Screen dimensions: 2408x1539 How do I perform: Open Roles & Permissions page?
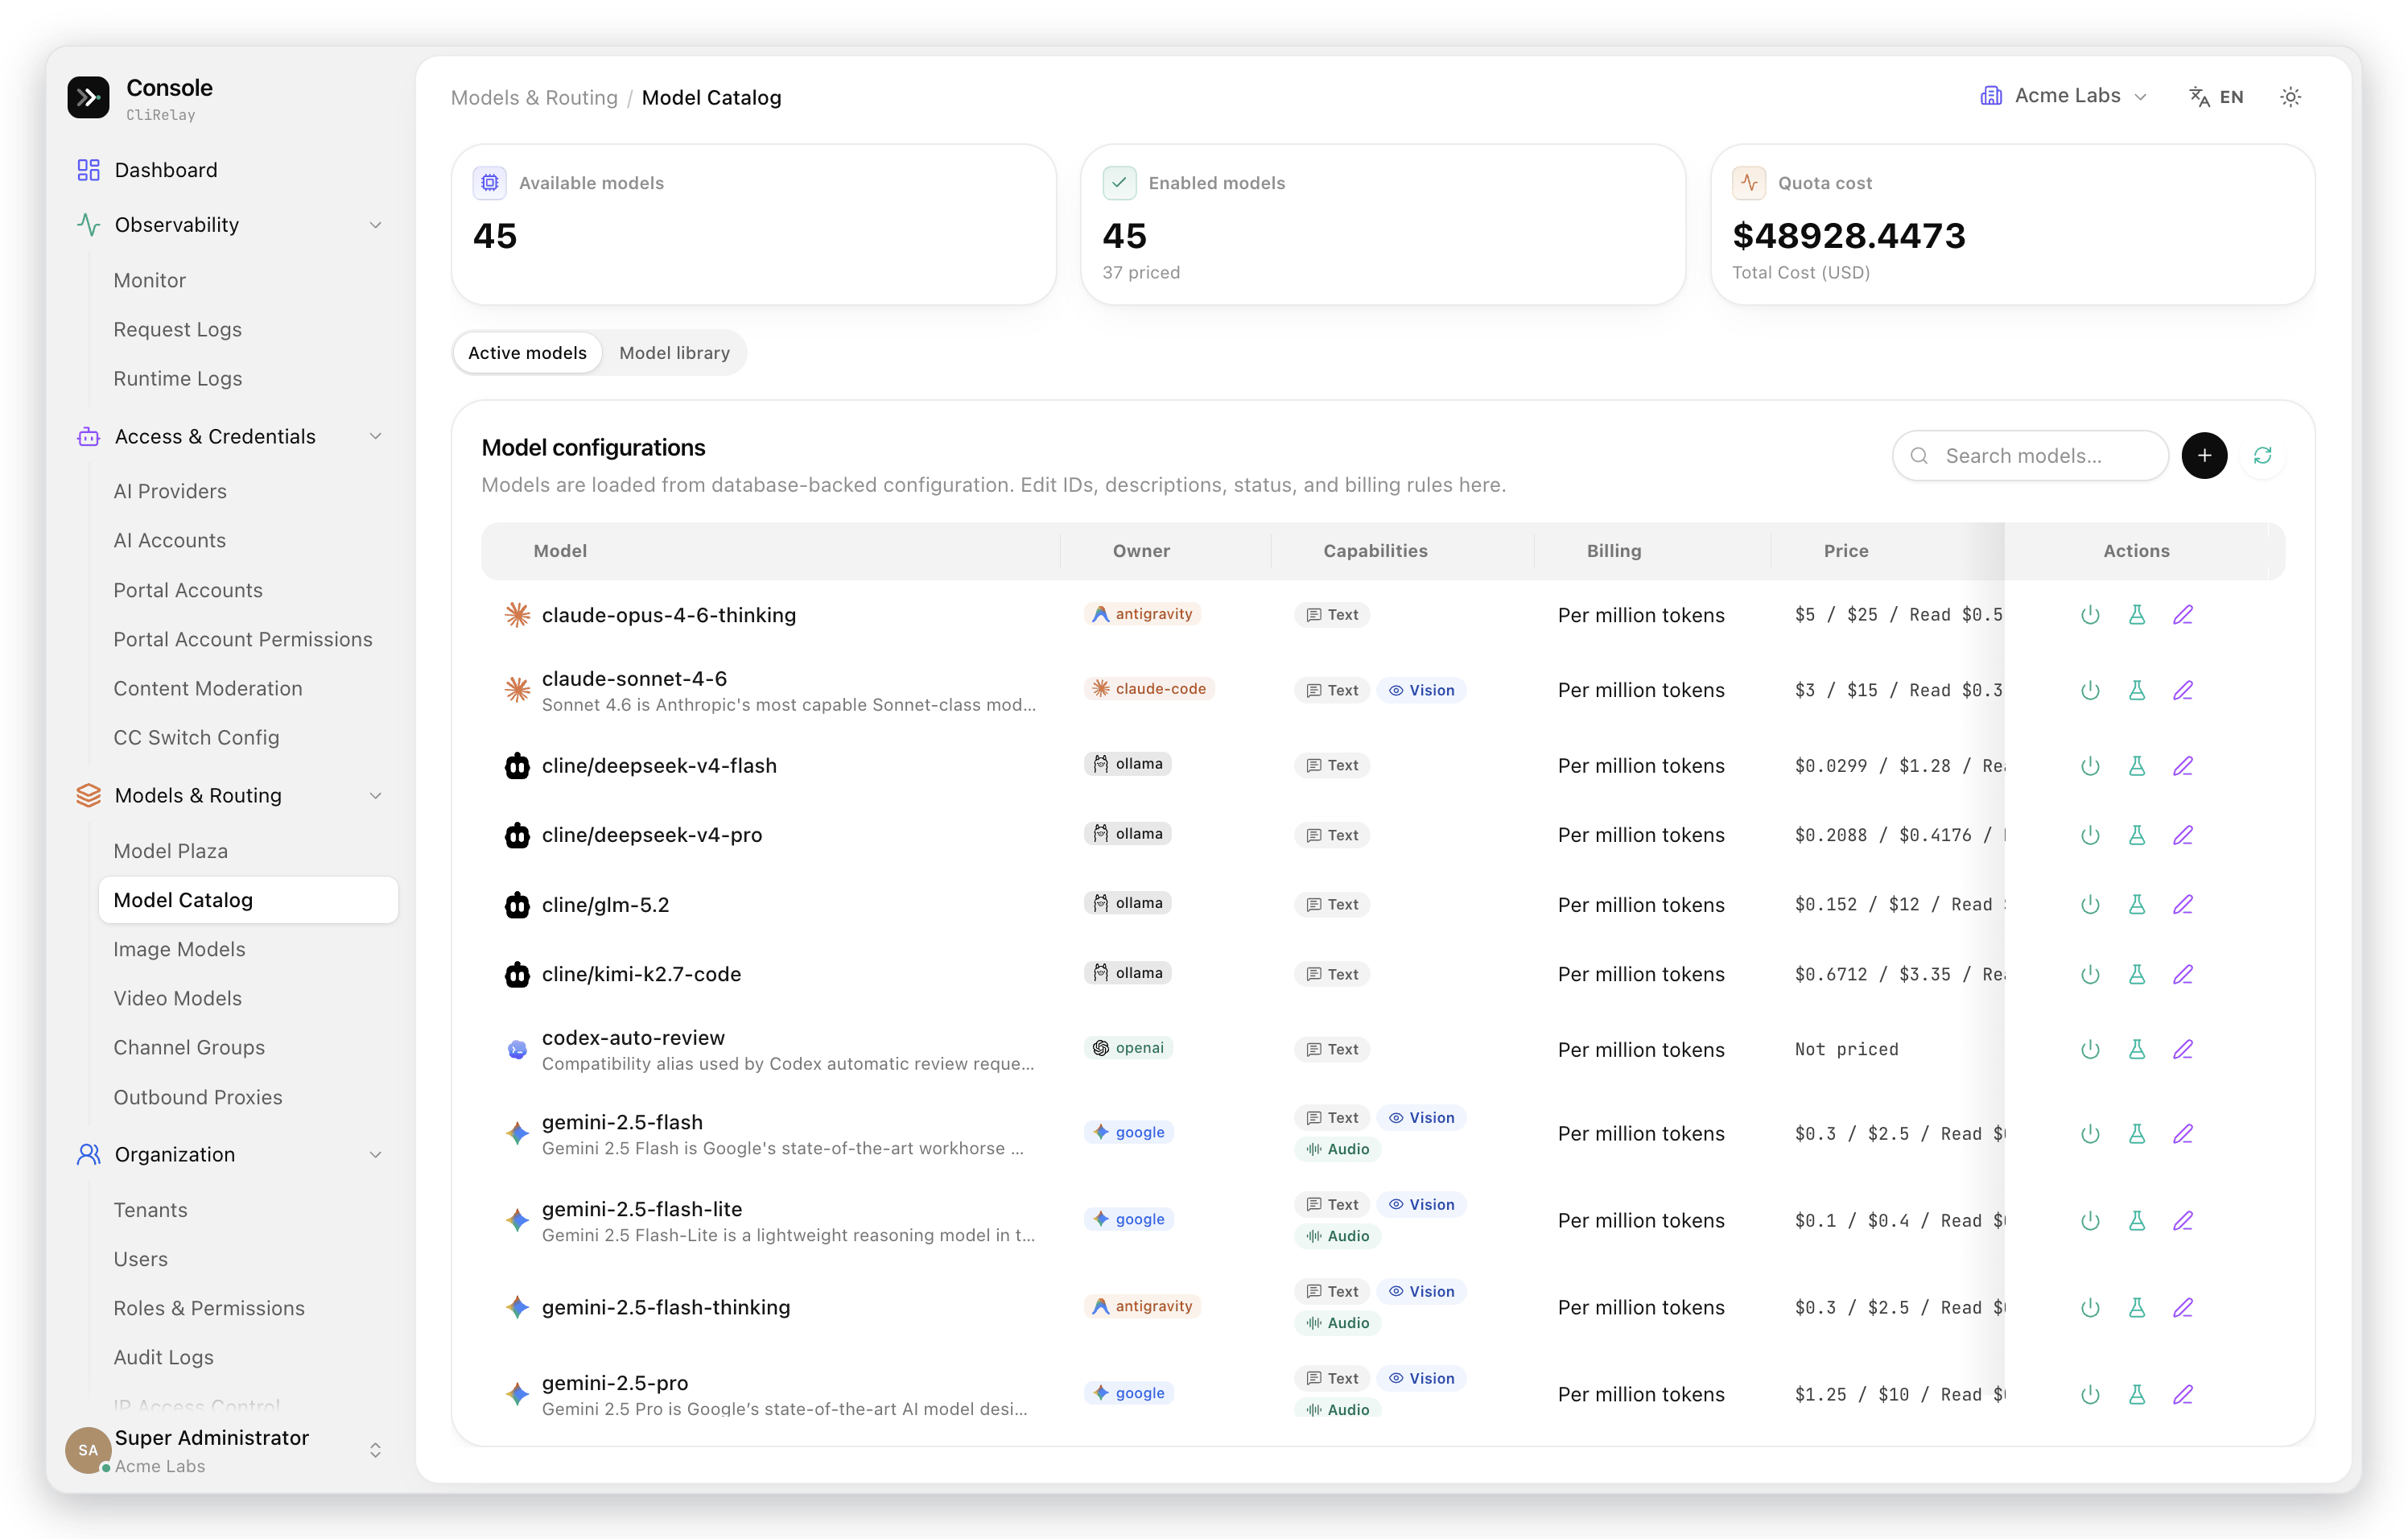tap(208, 1308)
